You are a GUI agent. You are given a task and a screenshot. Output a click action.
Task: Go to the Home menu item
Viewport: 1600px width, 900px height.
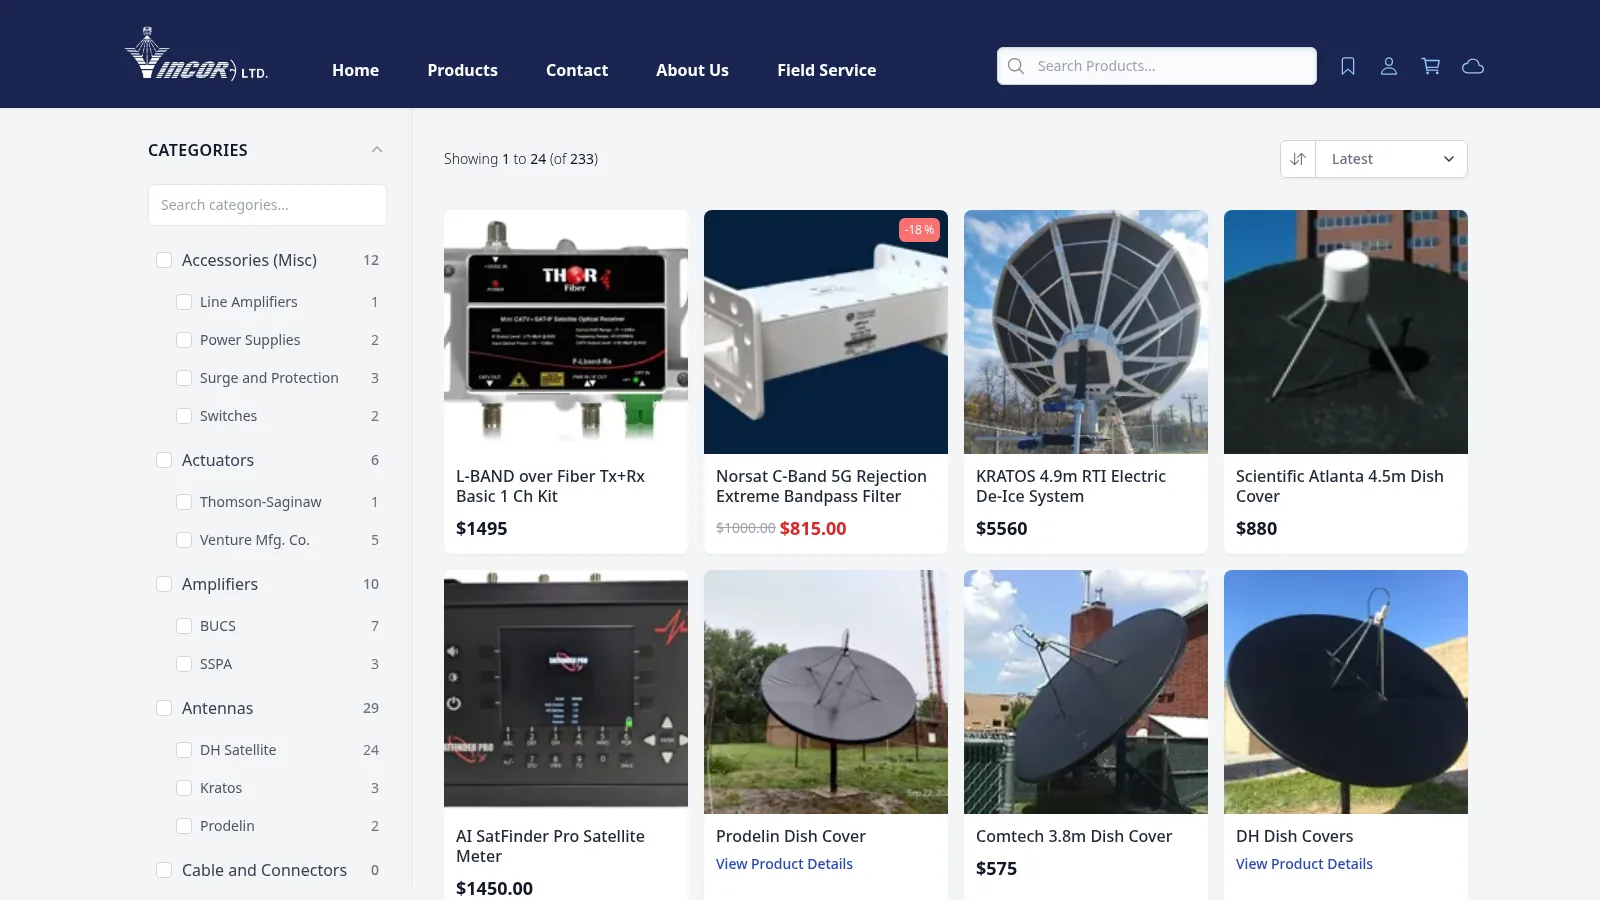point(355,70)
